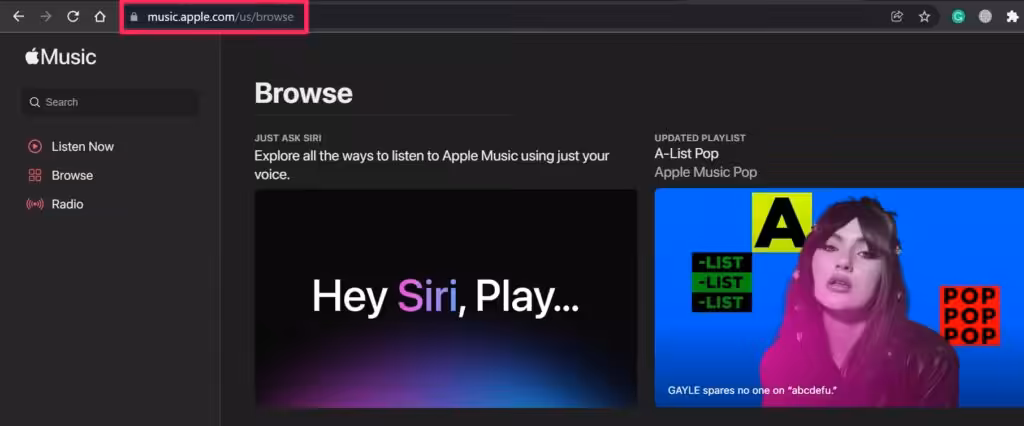Open the Extensions puzzle piece icon

(x=1012, y=17)
